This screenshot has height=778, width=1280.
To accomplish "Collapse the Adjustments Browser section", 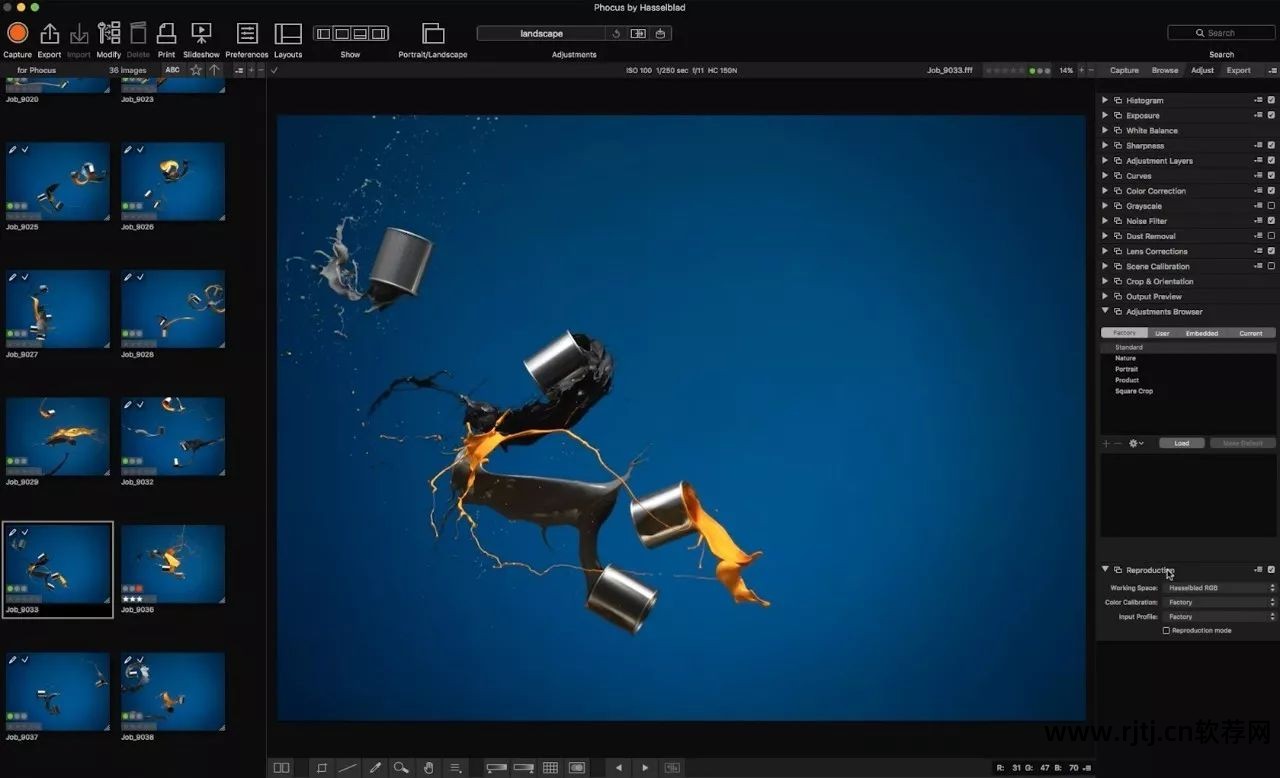I will 1105,312.
